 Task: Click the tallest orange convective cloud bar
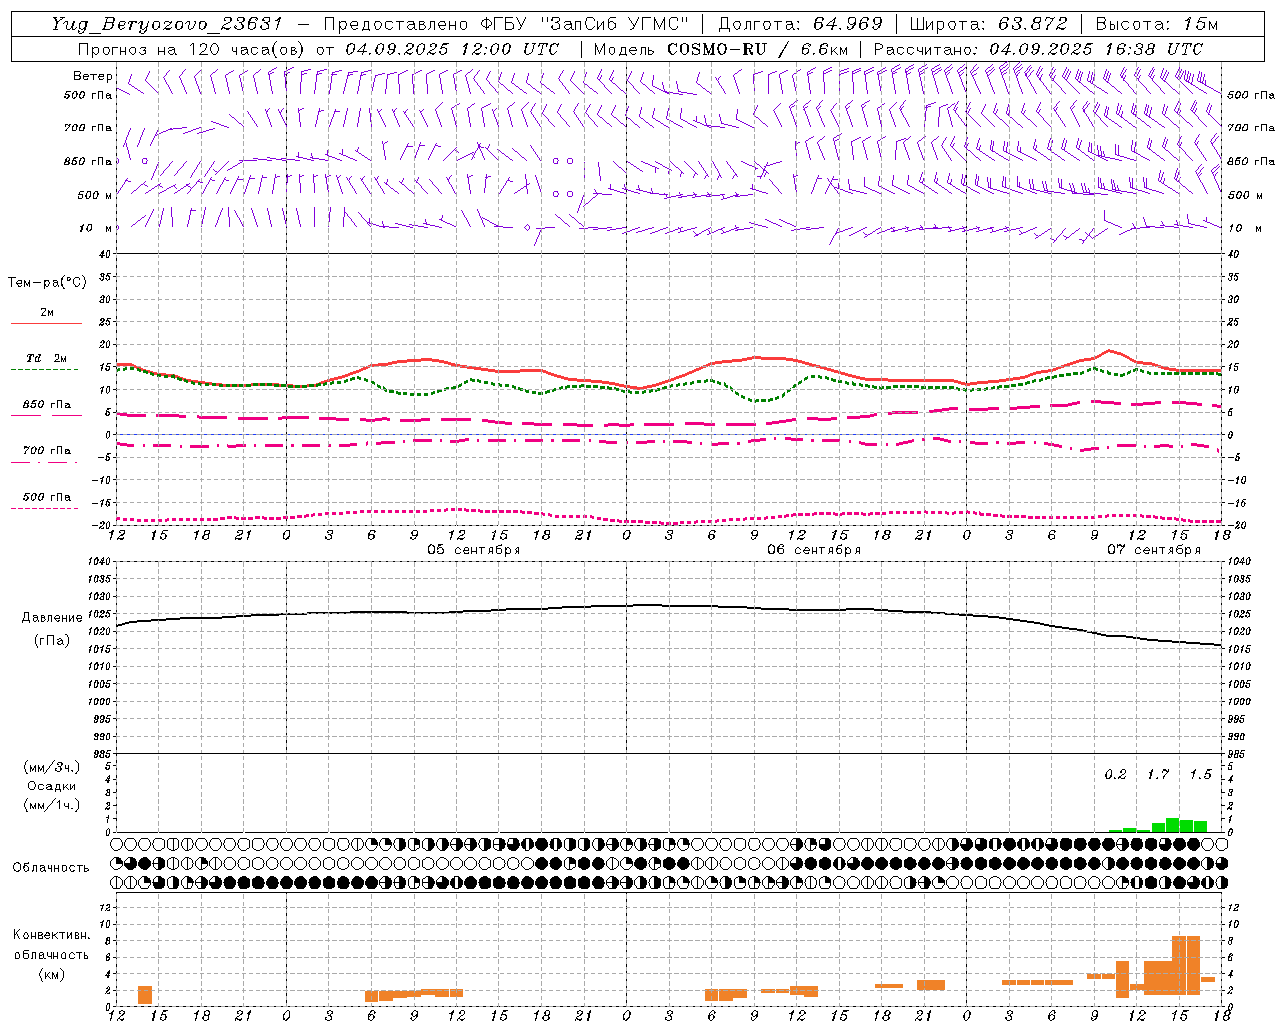pyautogui.click(x=1186, y=965)
